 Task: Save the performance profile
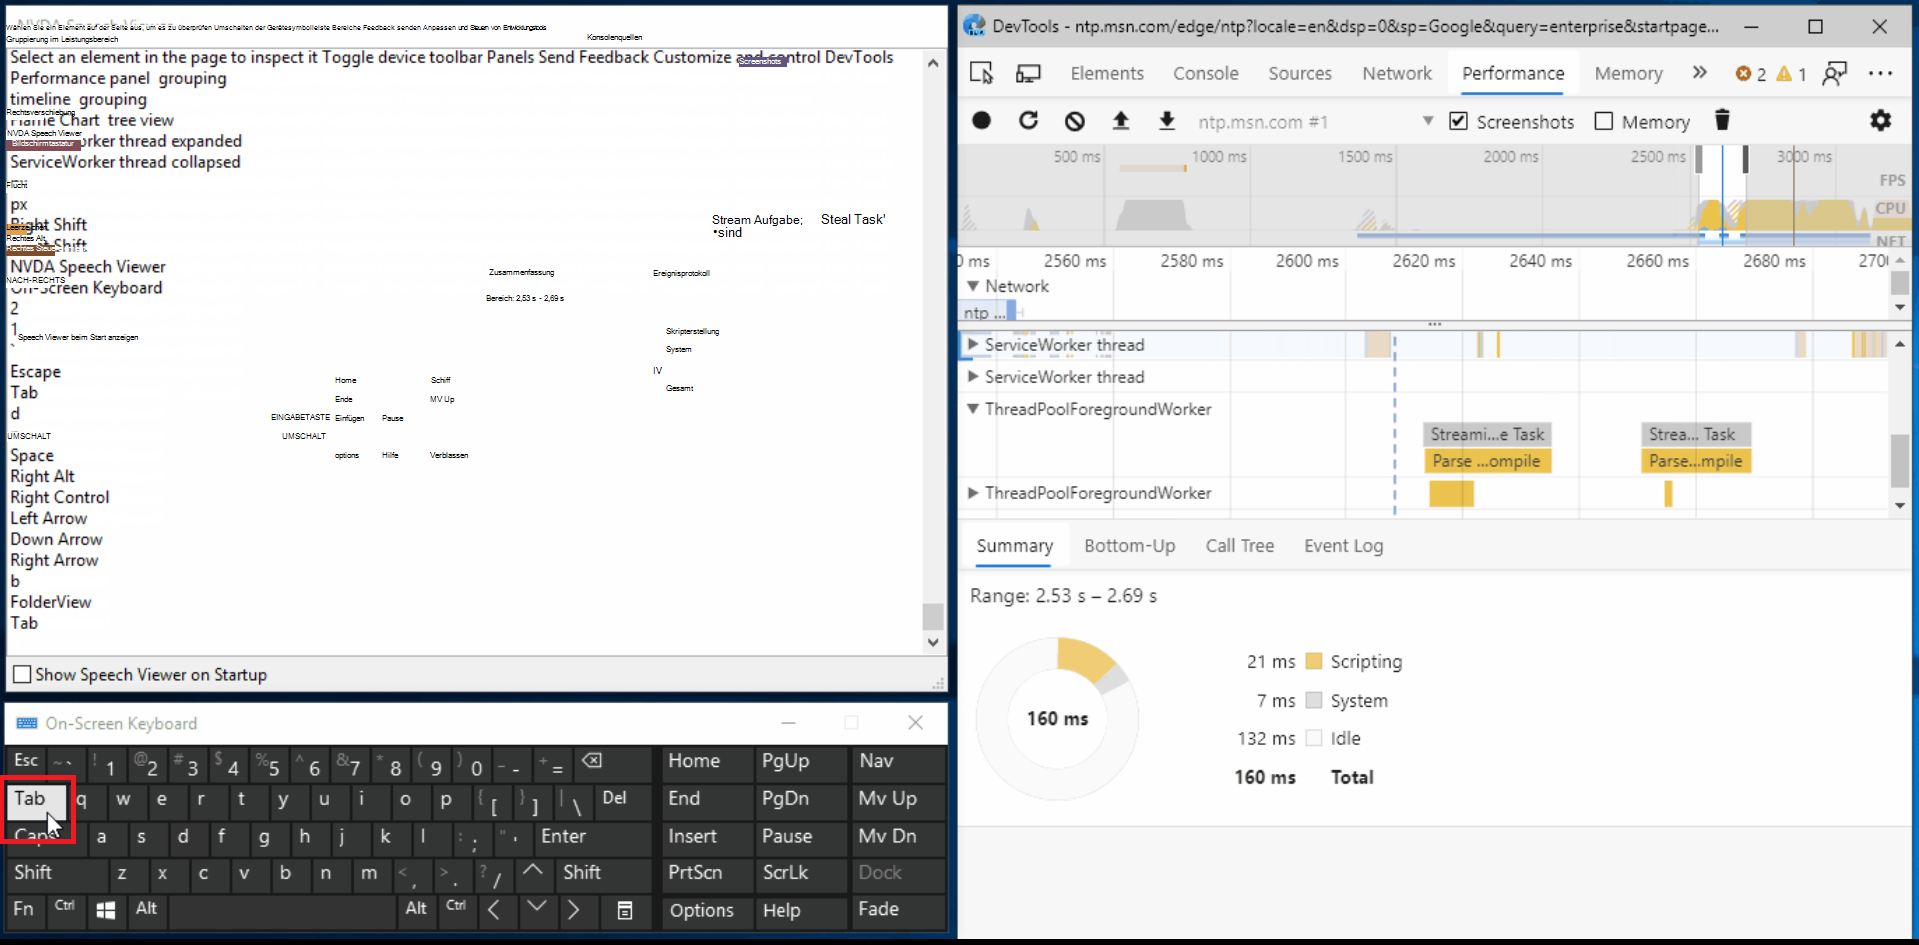pos(1166,120)
